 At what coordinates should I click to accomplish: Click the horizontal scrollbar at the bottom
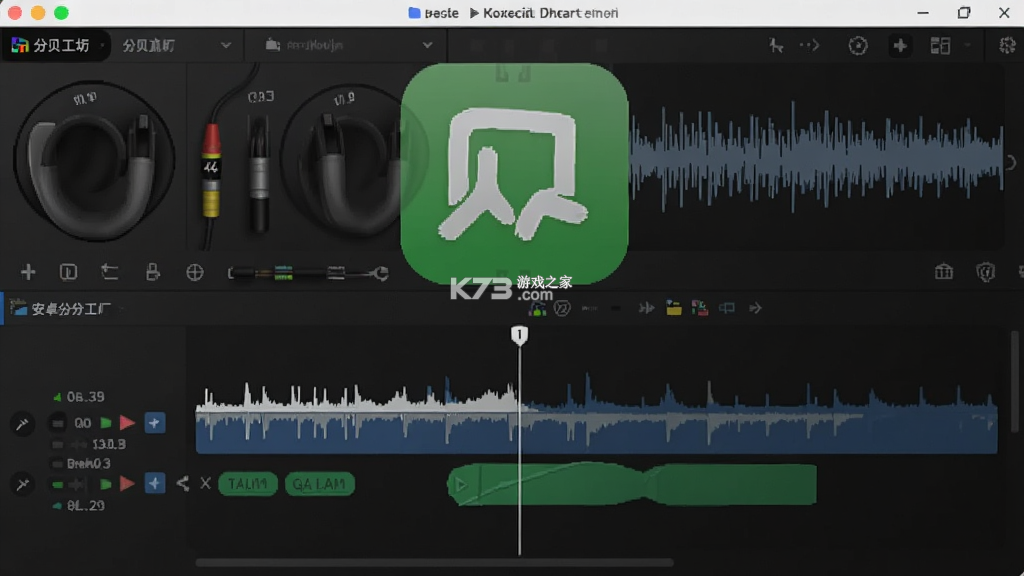(x=434, y=562)
